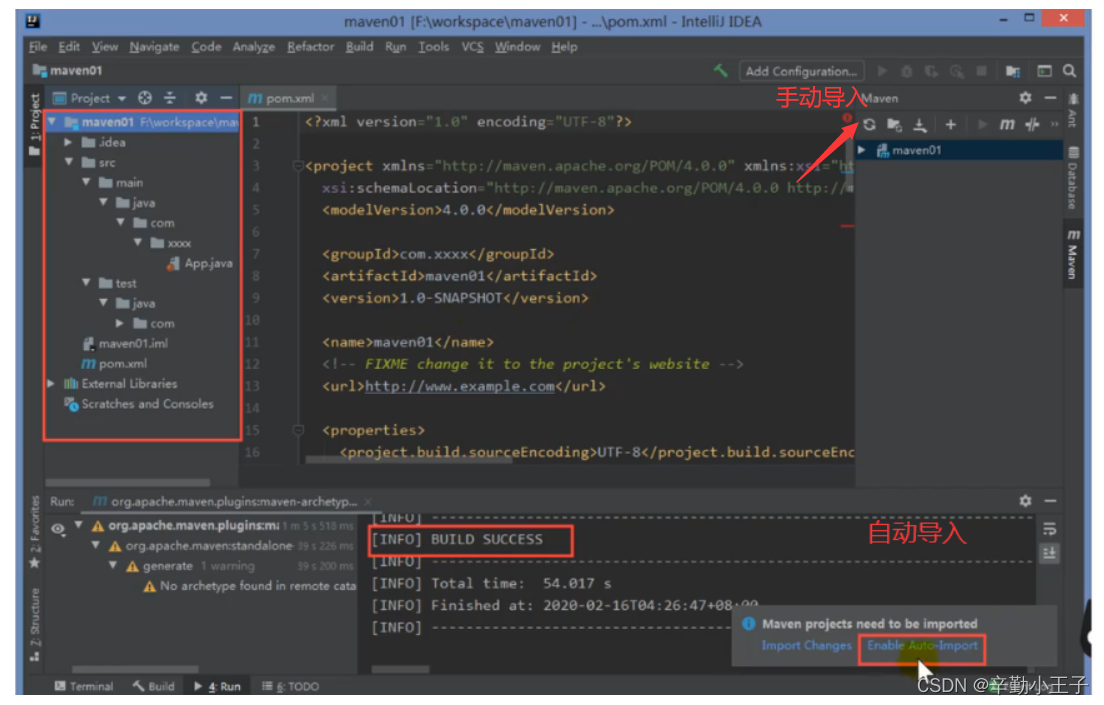Hide the Run tool window

[1050, 501]
